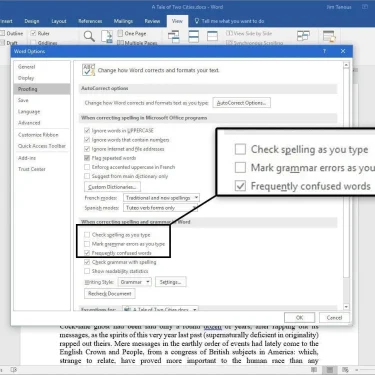Open the References ribbon tab

[90, 21]
